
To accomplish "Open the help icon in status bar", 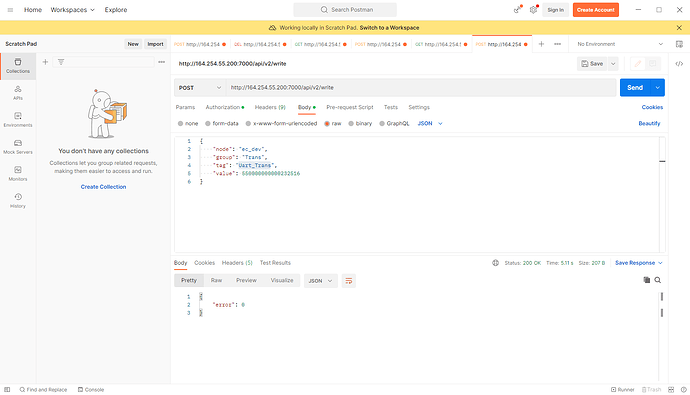I will pyautogui.click(x=683, y=390).
